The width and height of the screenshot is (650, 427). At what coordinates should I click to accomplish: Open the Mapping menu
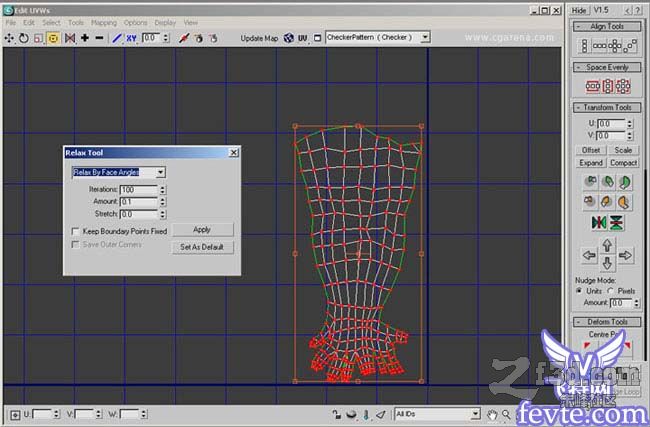tap(104, 22)
